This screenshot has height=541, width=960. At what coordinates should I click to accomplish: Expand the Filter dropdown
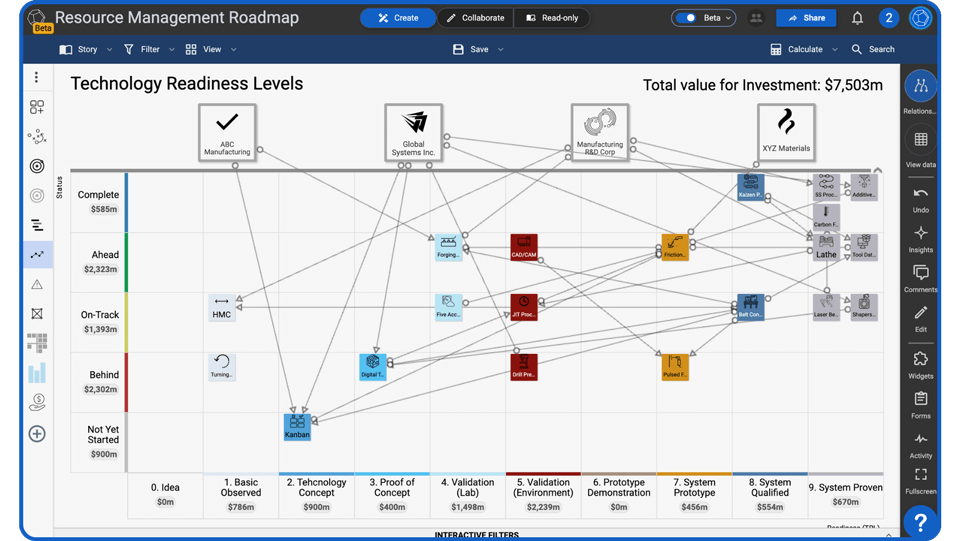pyautogui.click(x=148, y=49)
